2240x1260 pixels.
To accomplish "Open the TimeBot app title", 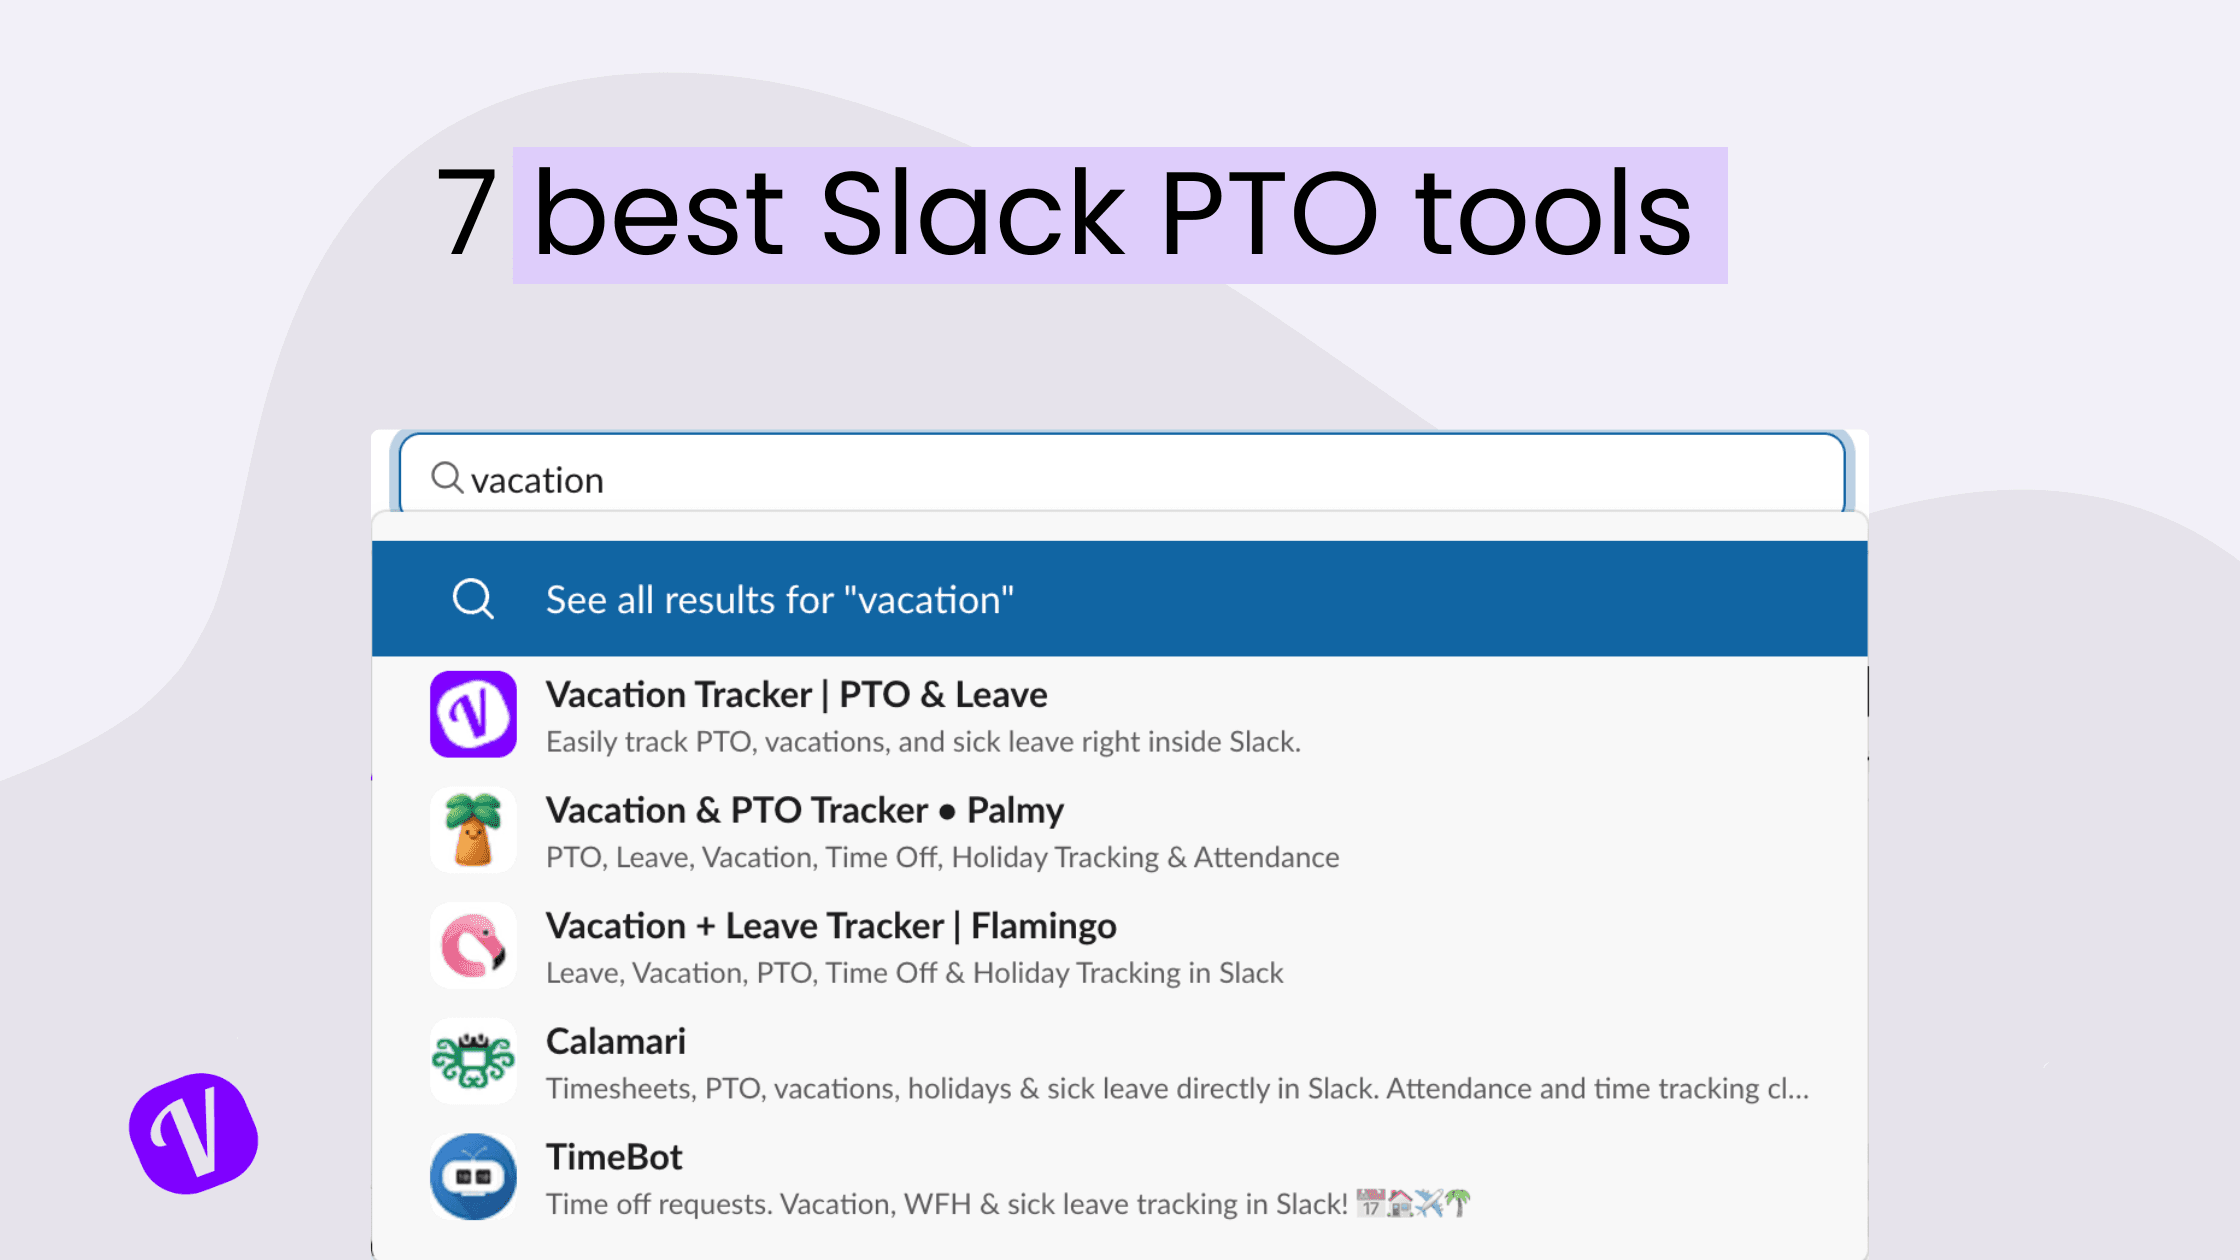I will (613, 1157).
